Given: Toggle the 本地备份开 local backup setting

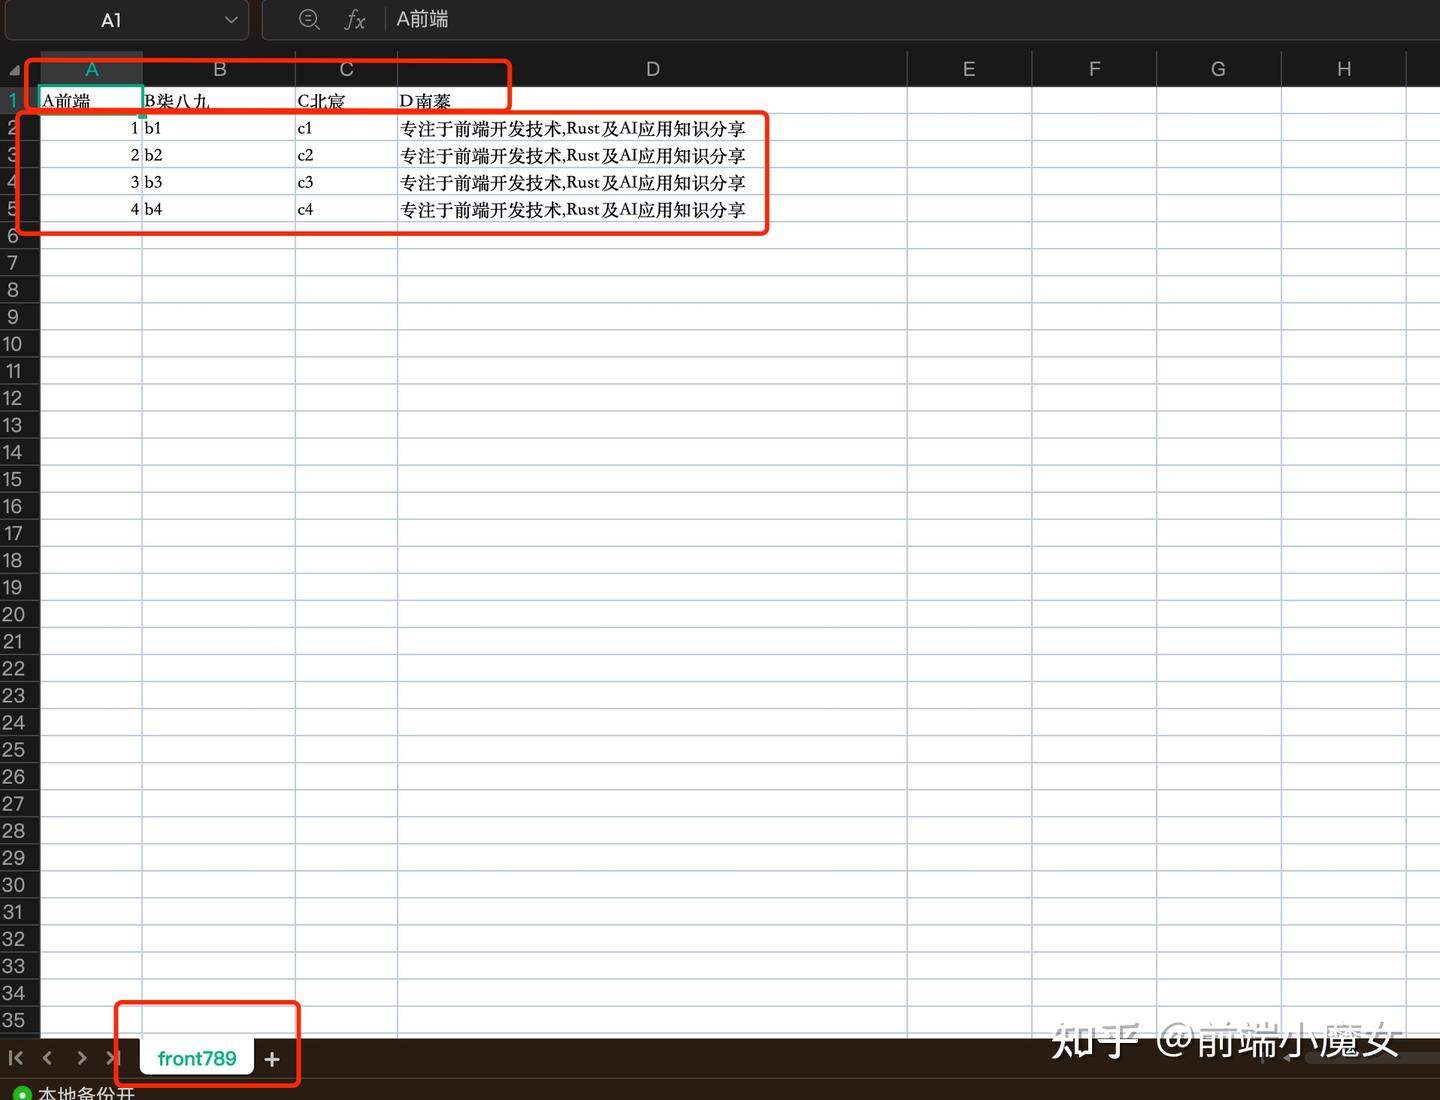Looking at the screenshot, I should pos(85,1092).
